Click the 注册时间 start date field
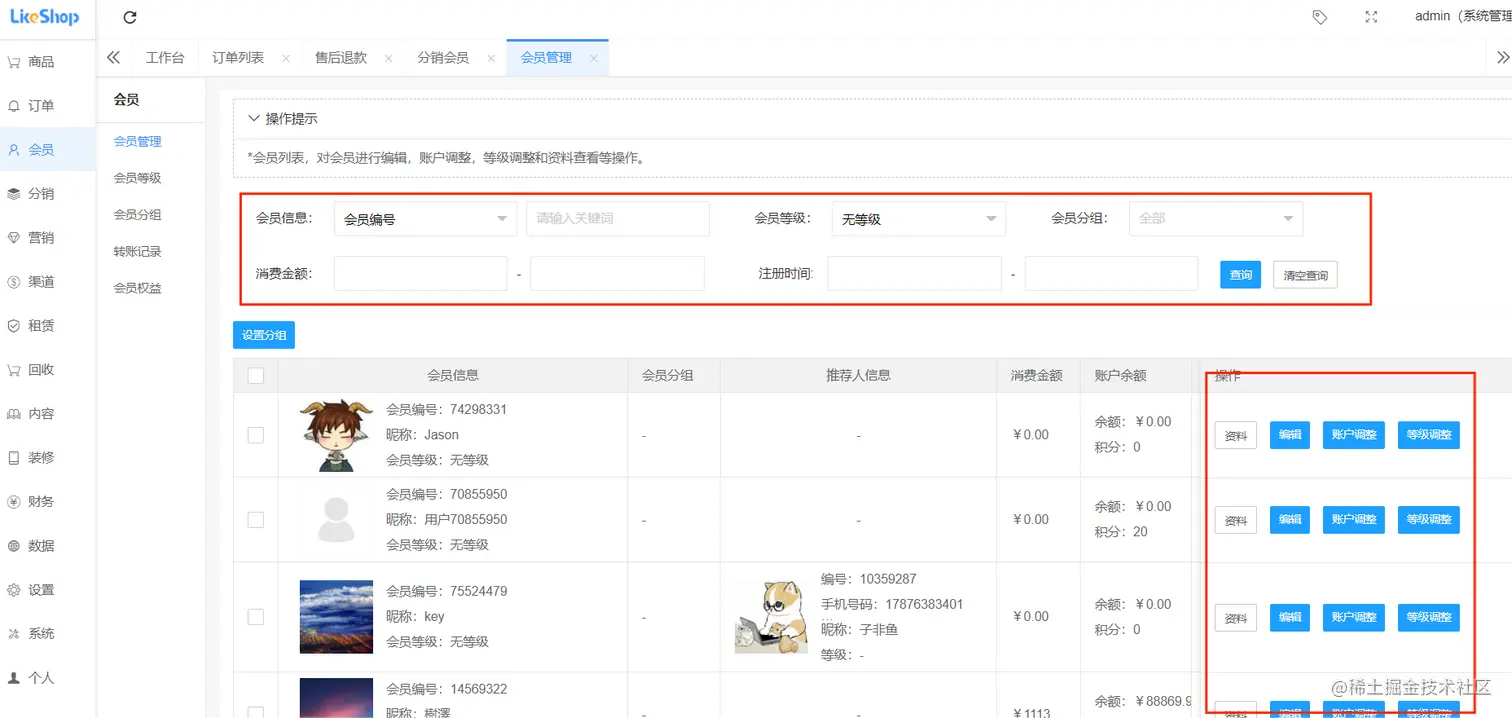 [x=914, y=274]
